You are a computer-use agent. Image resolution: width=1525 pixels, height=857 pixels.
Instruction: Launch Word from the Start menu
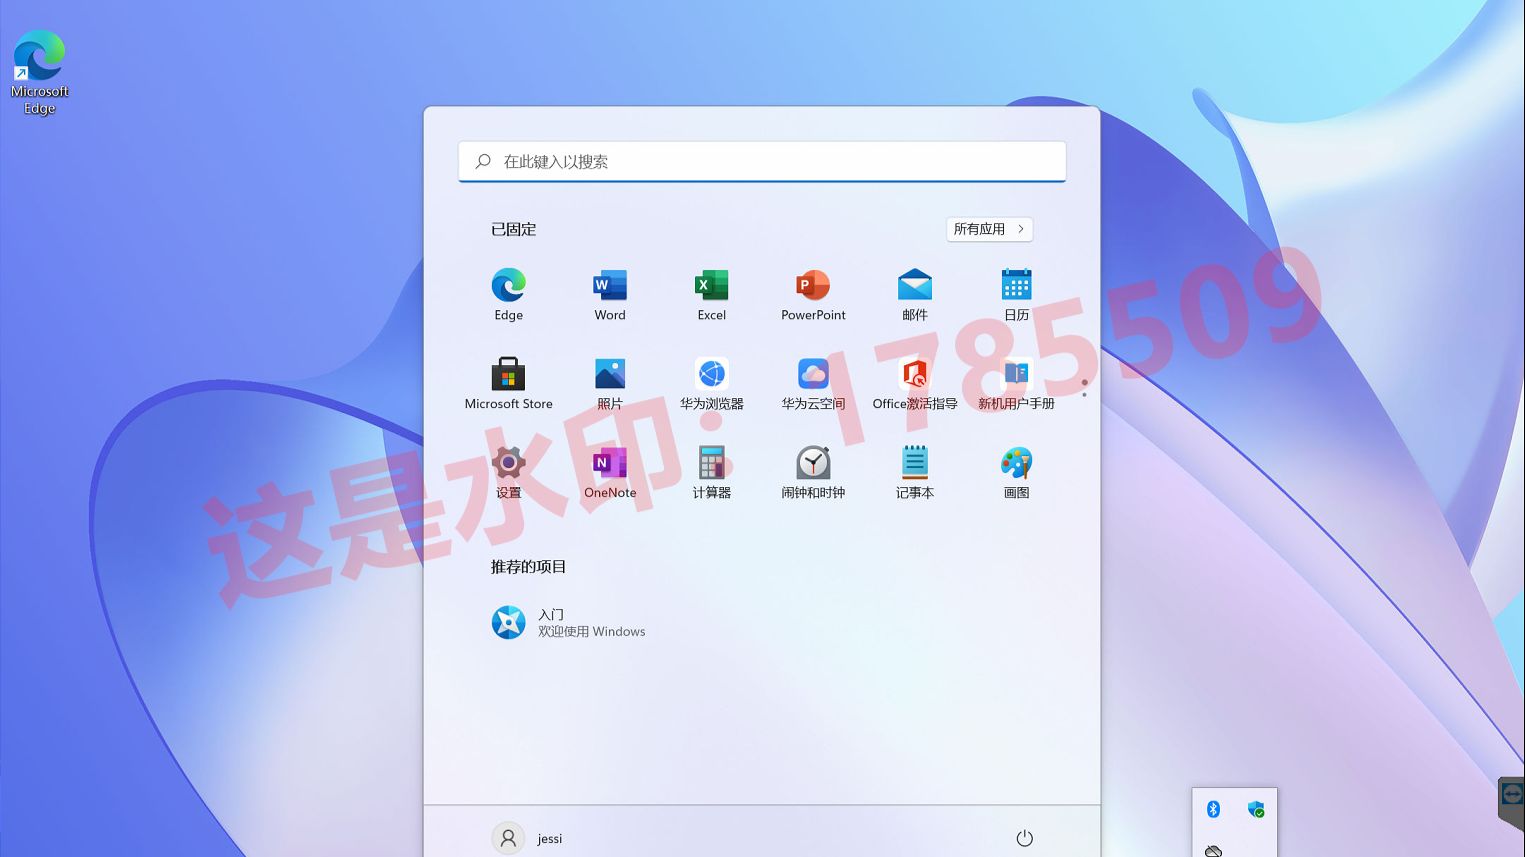coord(610,295)
